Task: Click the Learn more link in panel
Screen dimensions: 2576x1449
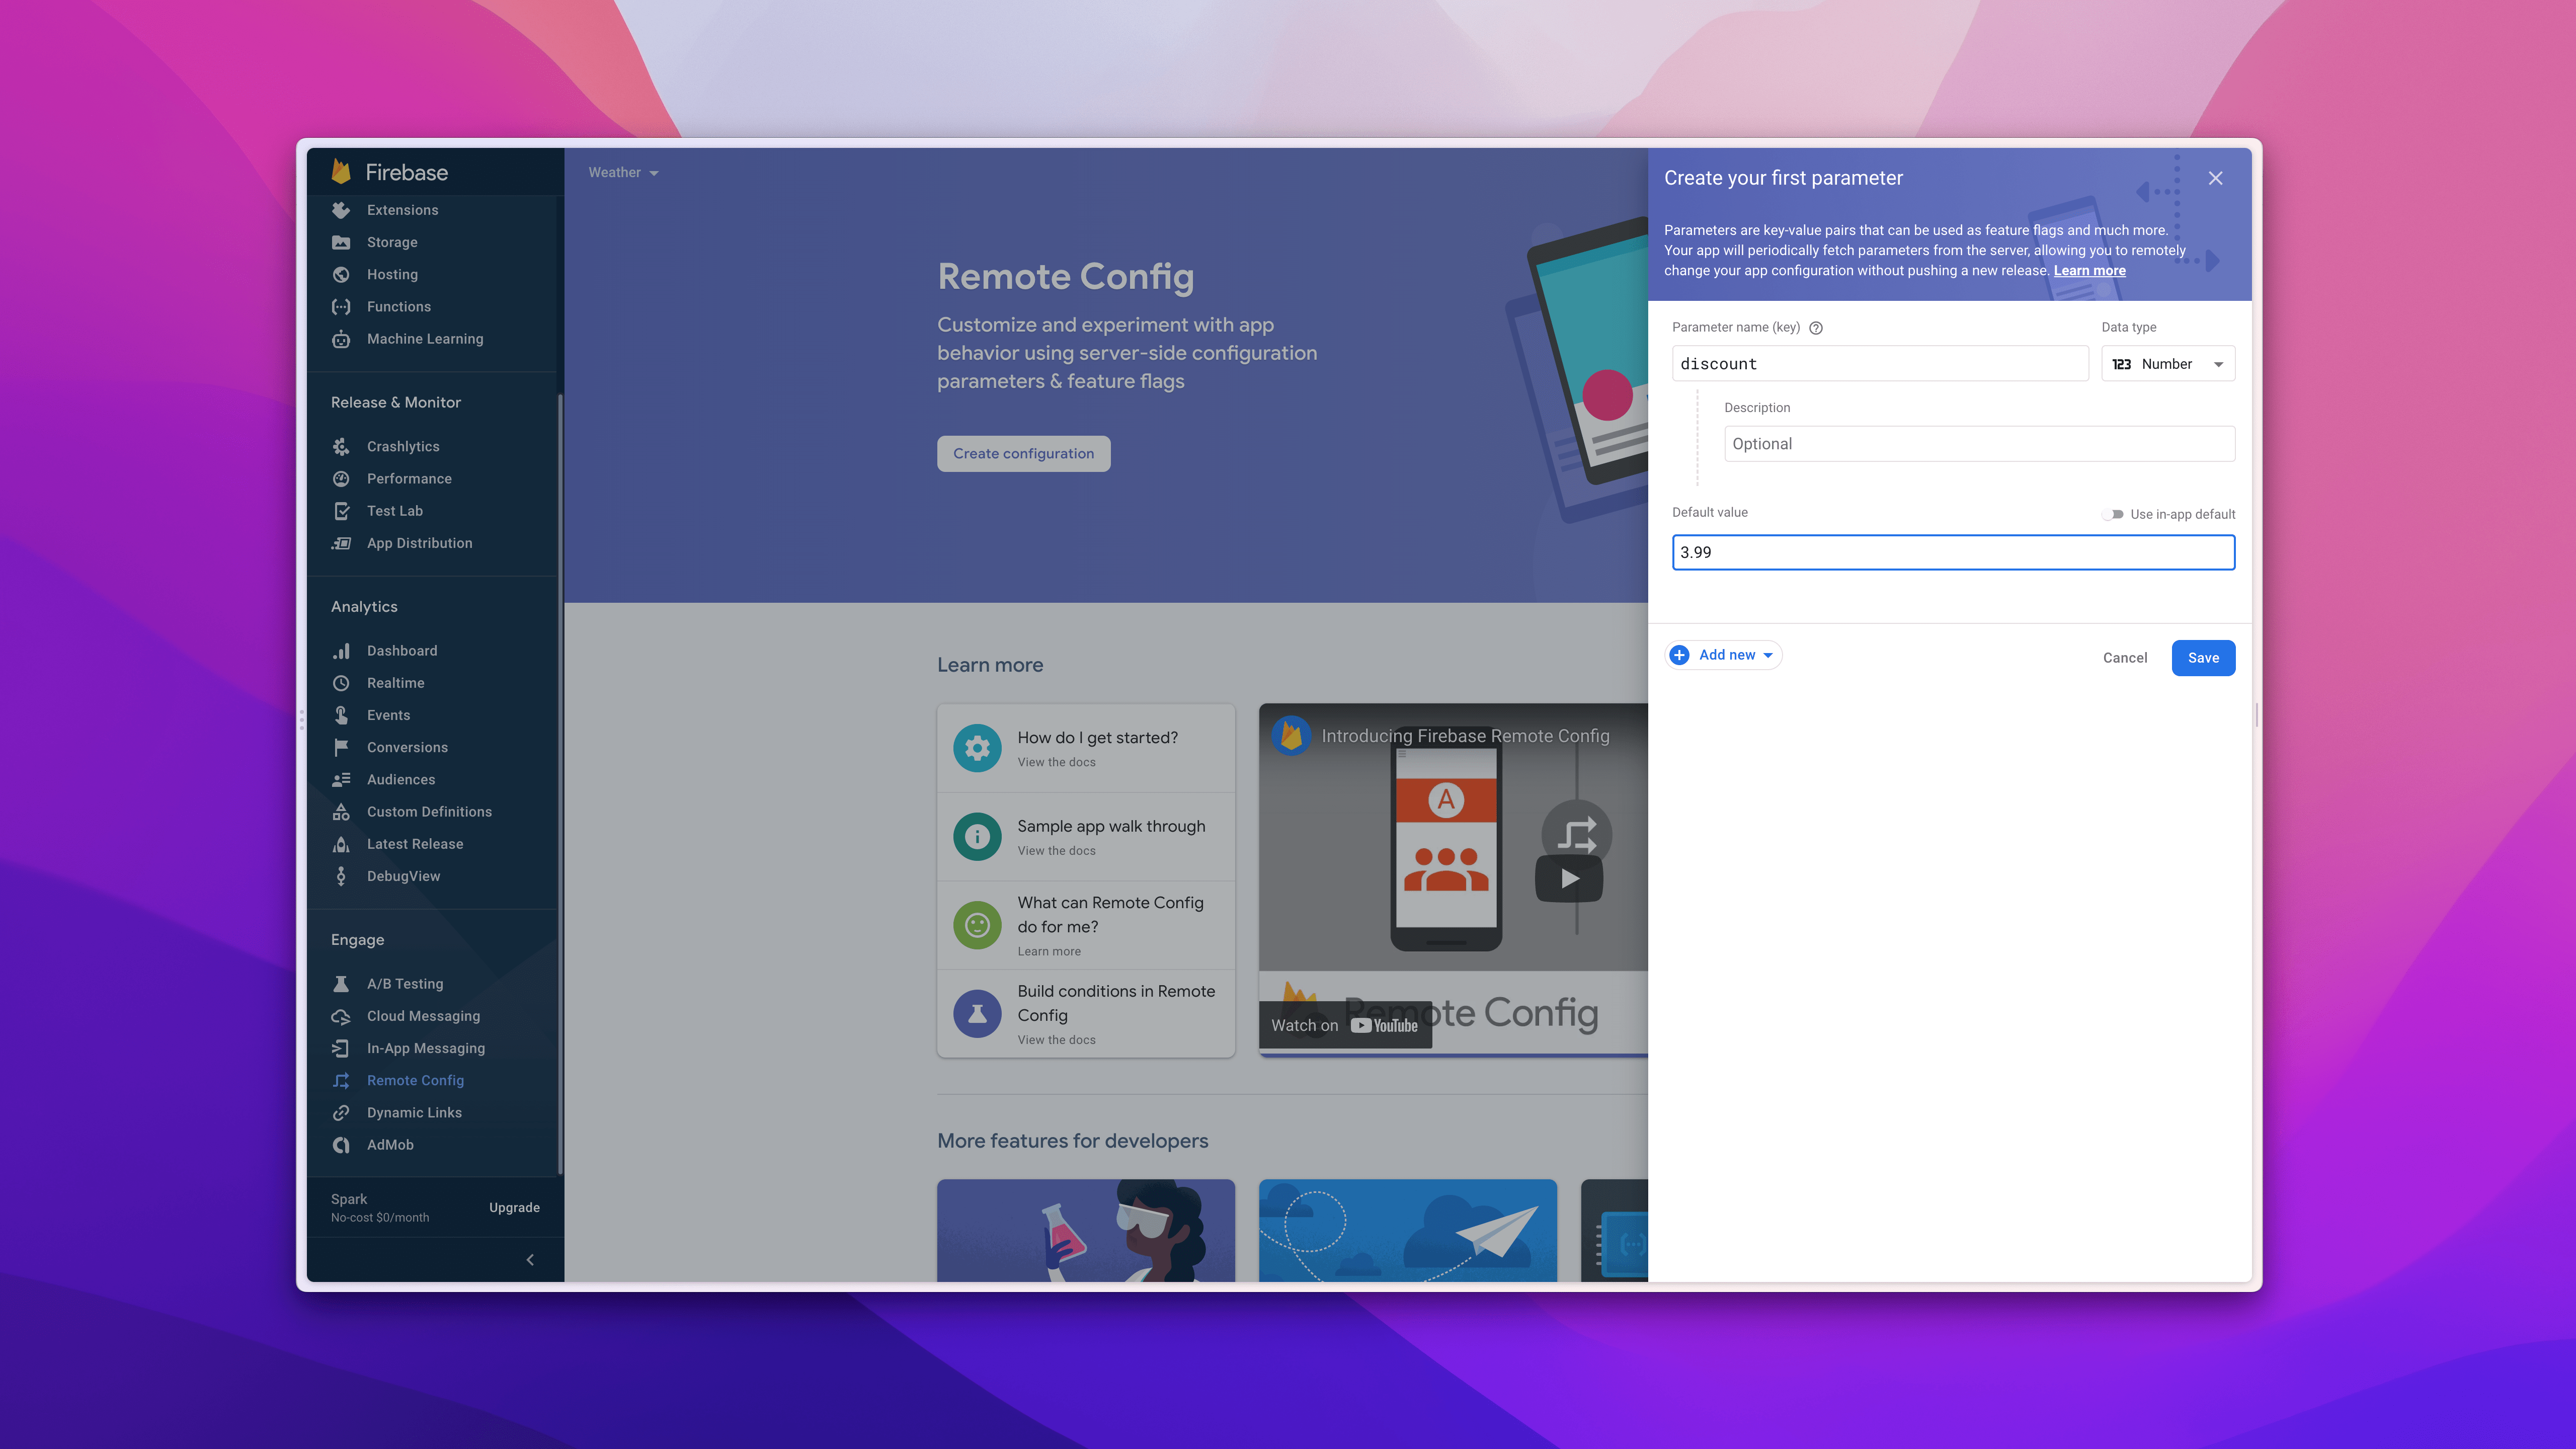Action: tap(2089, 271)
